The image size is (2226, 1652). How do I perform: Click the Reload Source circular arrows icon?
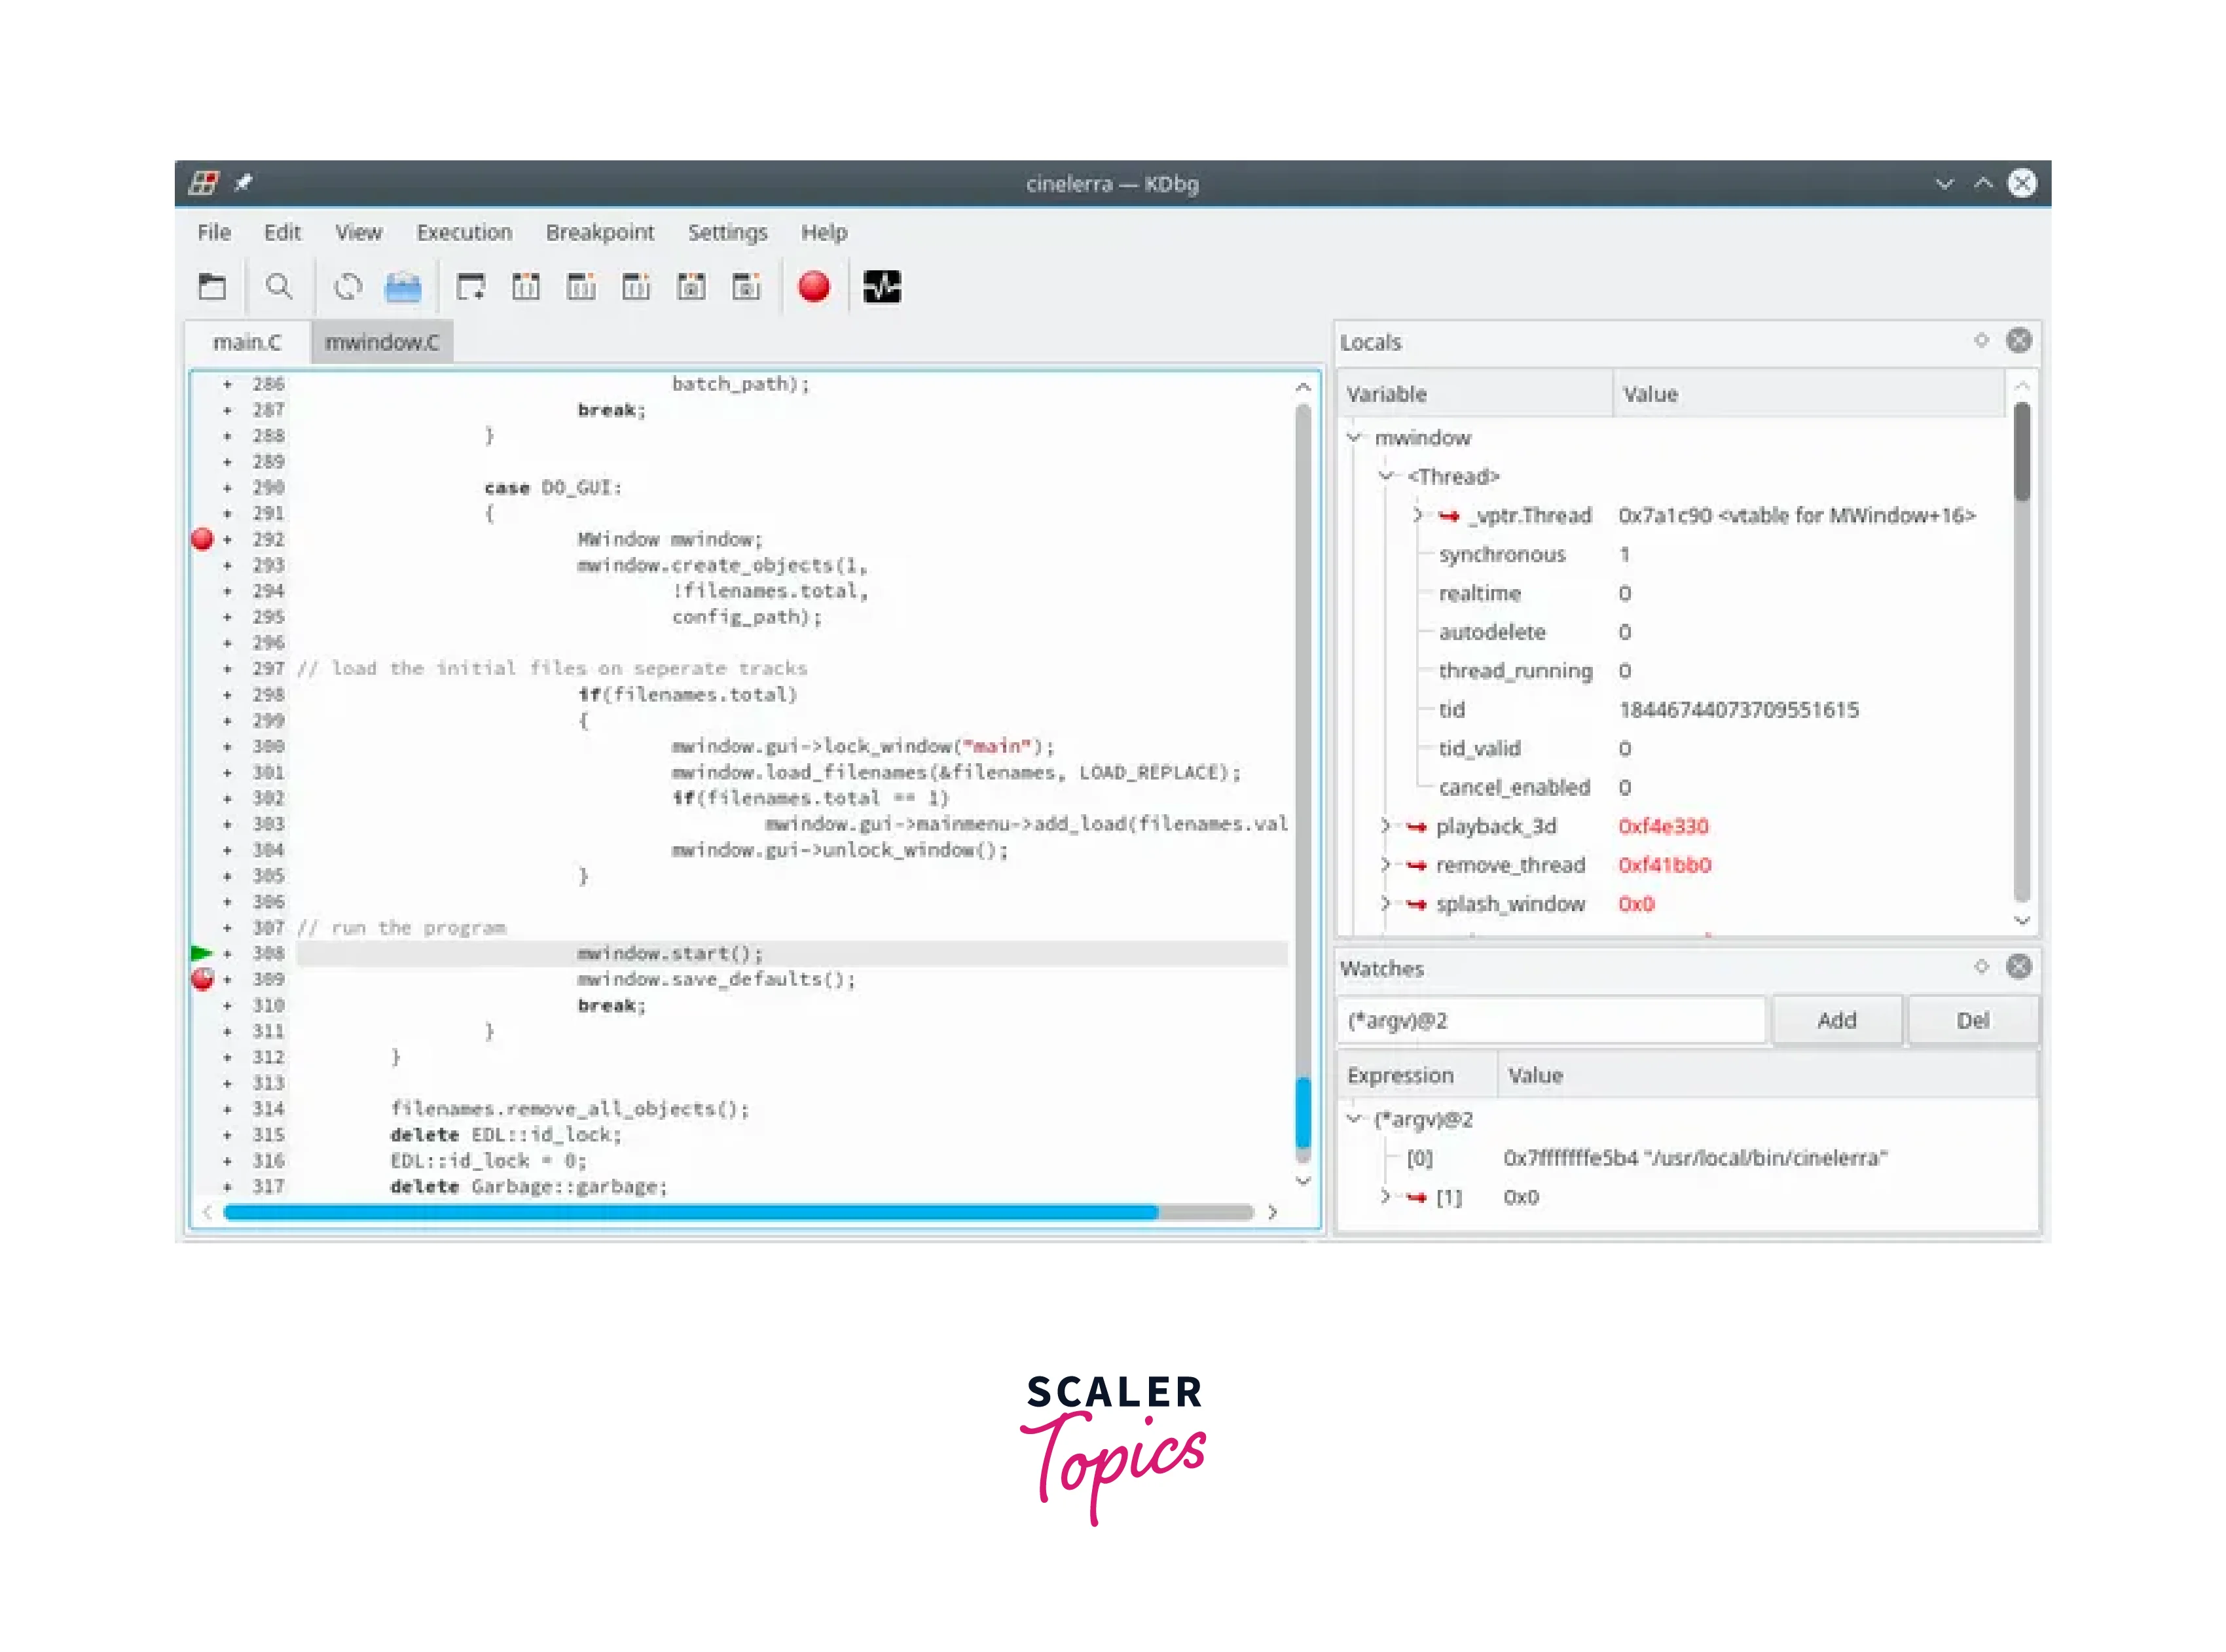[x=347, y=287]
